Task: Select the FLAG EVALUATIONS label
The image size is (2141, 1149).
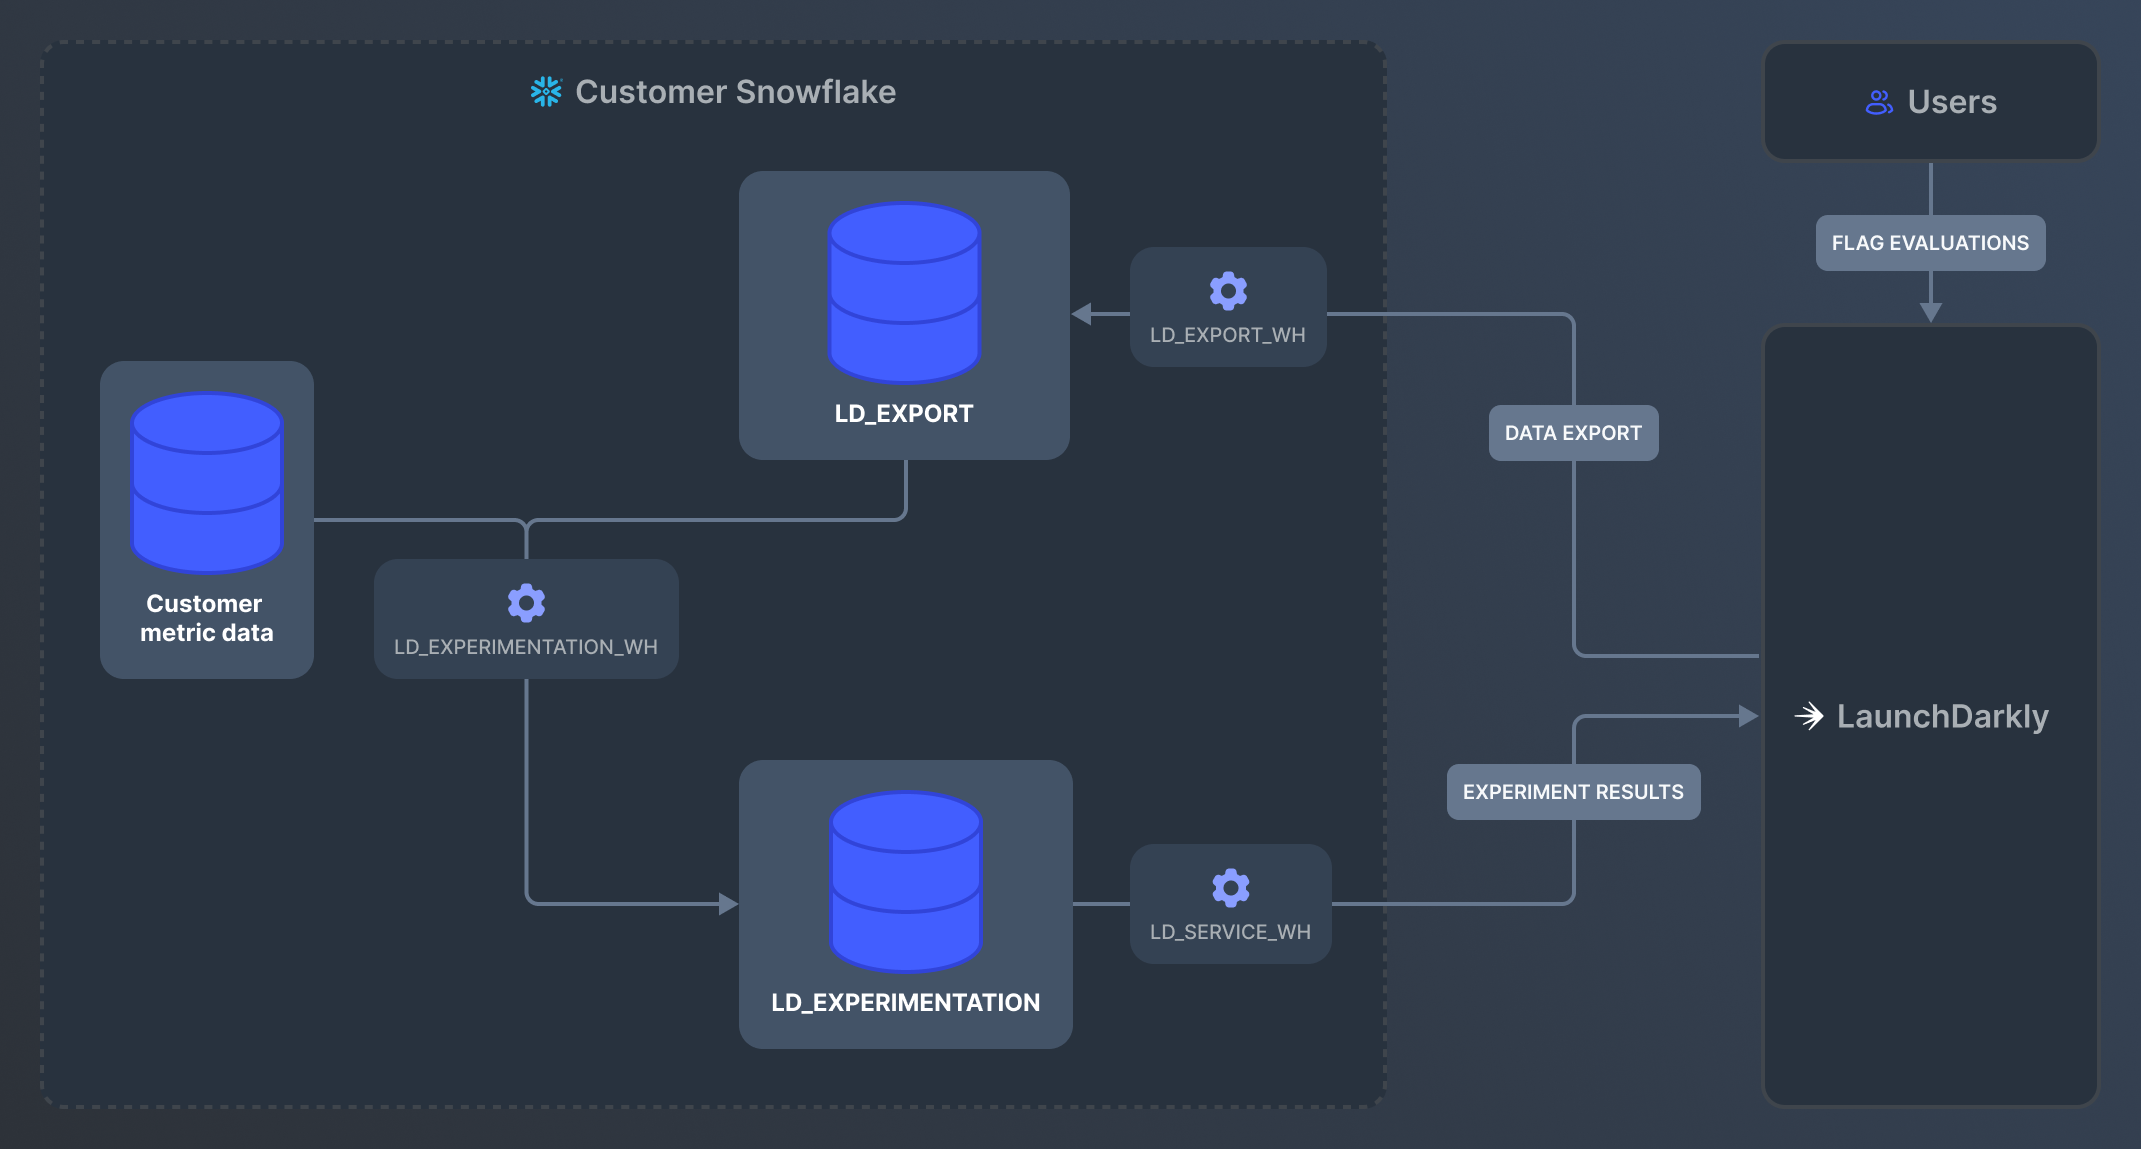Action: coord(1930,242)
